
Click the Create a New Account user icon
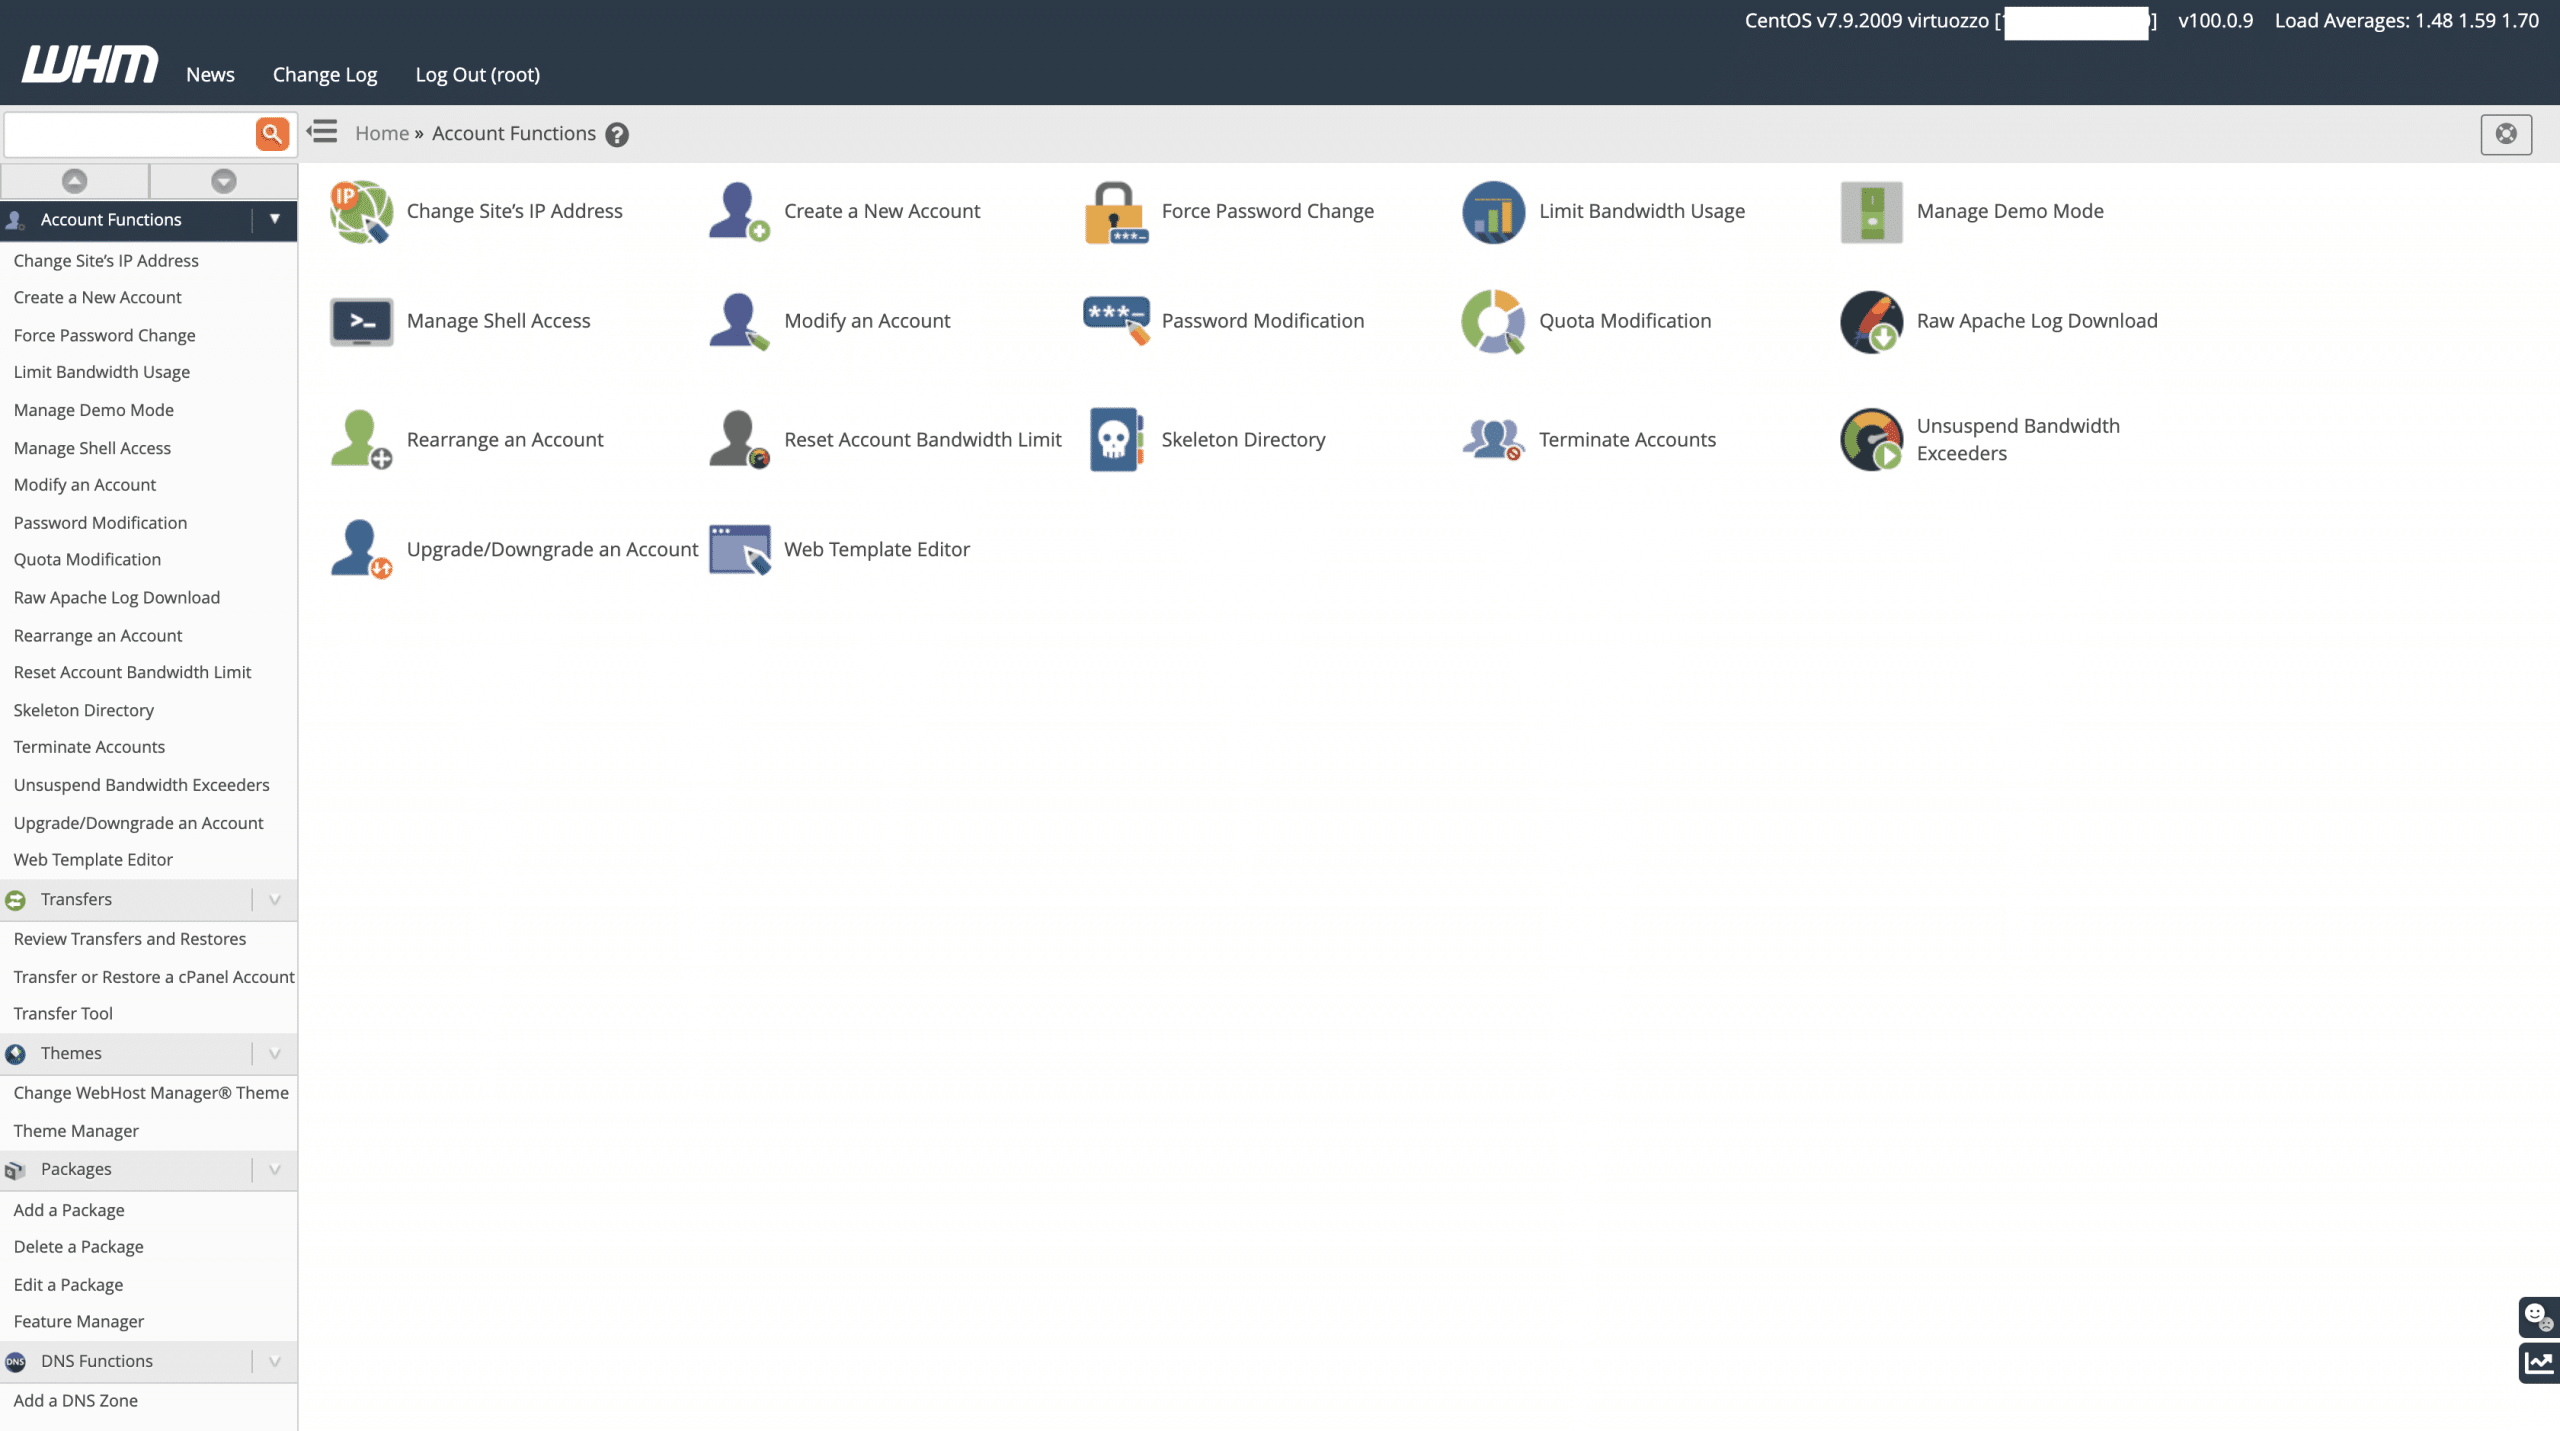[x=739, y=211]
